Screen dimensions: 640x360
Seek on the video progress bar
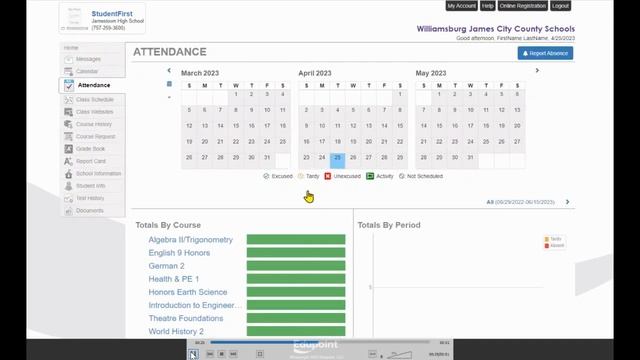point(320,342)
